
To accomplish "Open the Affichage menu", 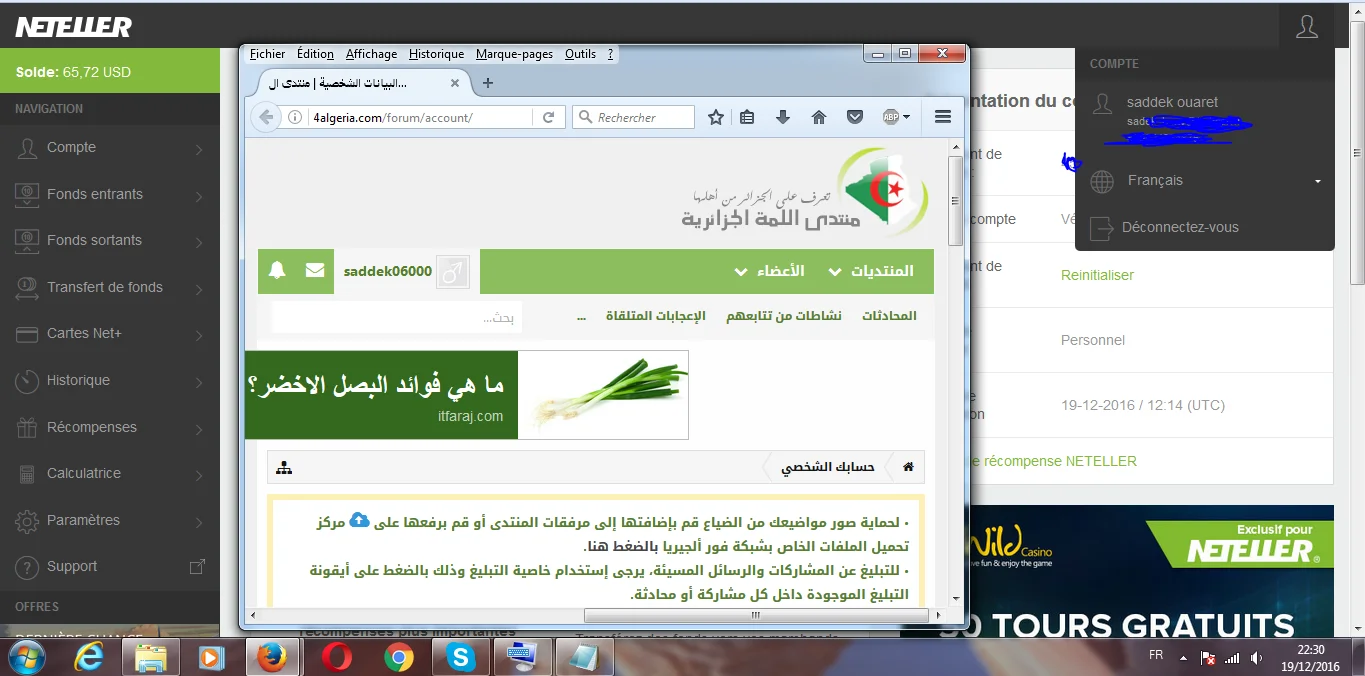I will [371, 54].
